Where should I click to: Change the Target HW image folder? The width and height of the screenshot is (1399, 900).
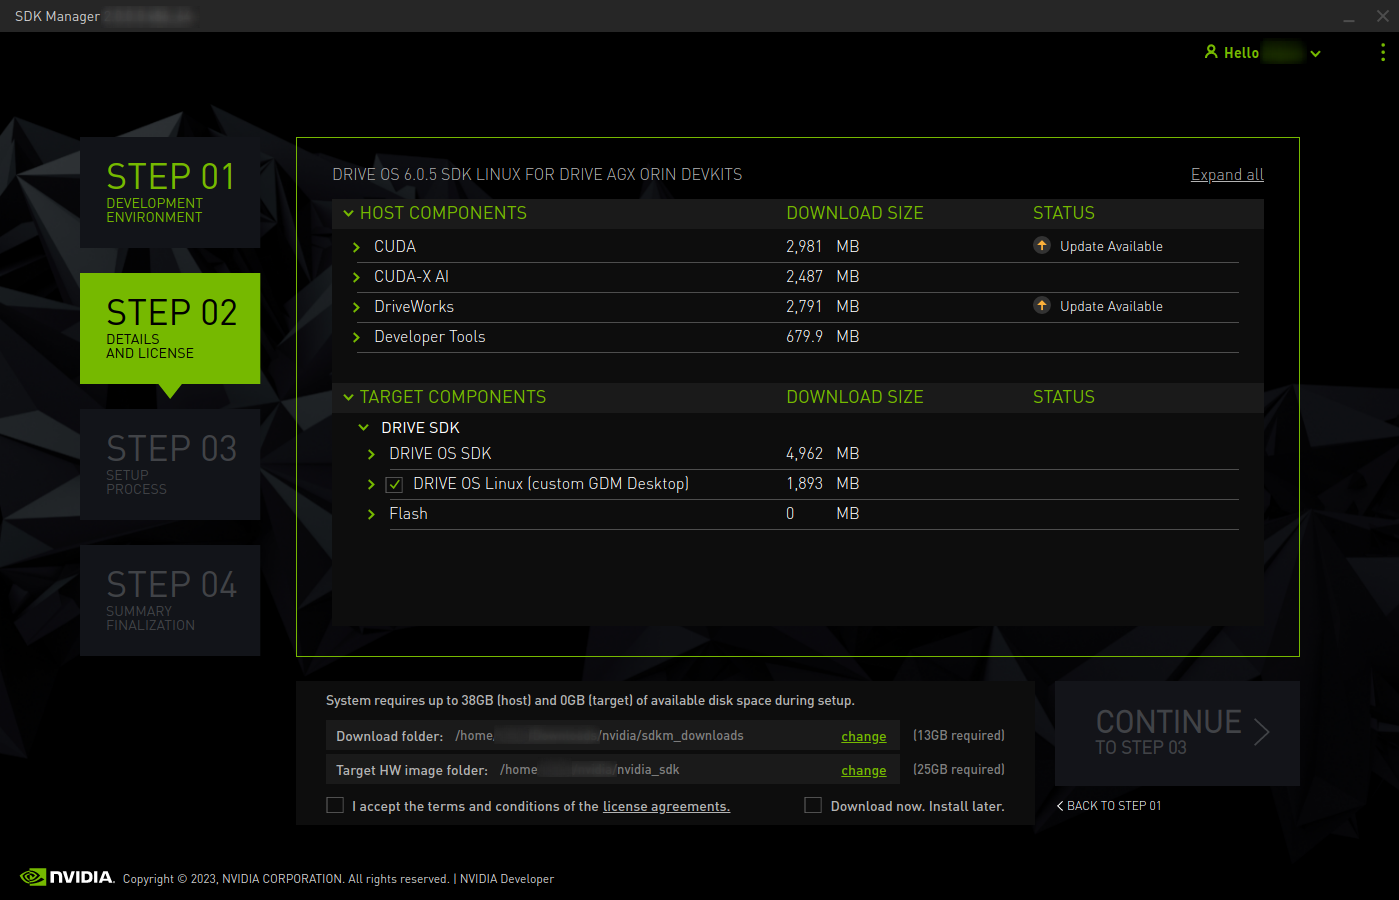863,770
